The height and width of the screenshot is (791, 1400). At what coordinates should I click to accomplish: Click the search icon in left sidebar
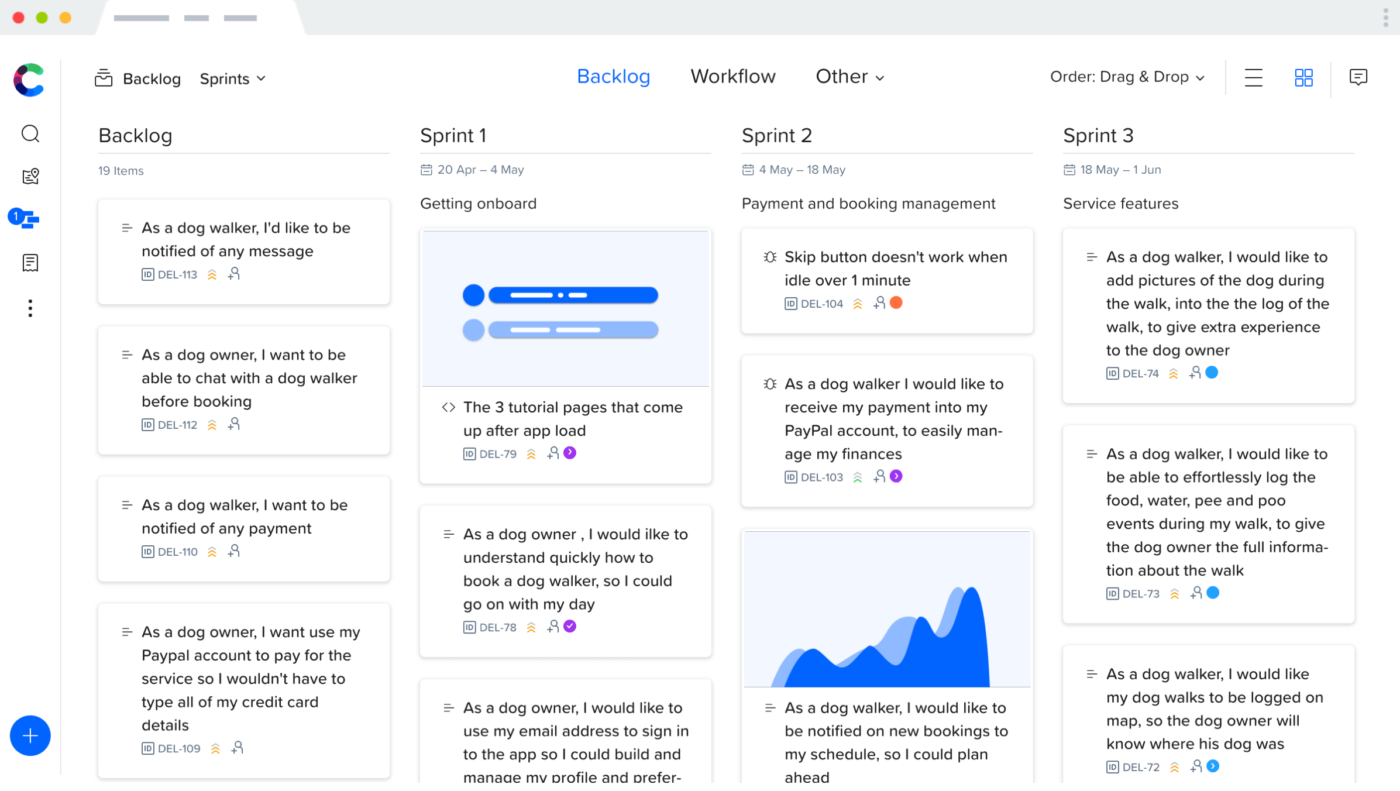(30, 134)
